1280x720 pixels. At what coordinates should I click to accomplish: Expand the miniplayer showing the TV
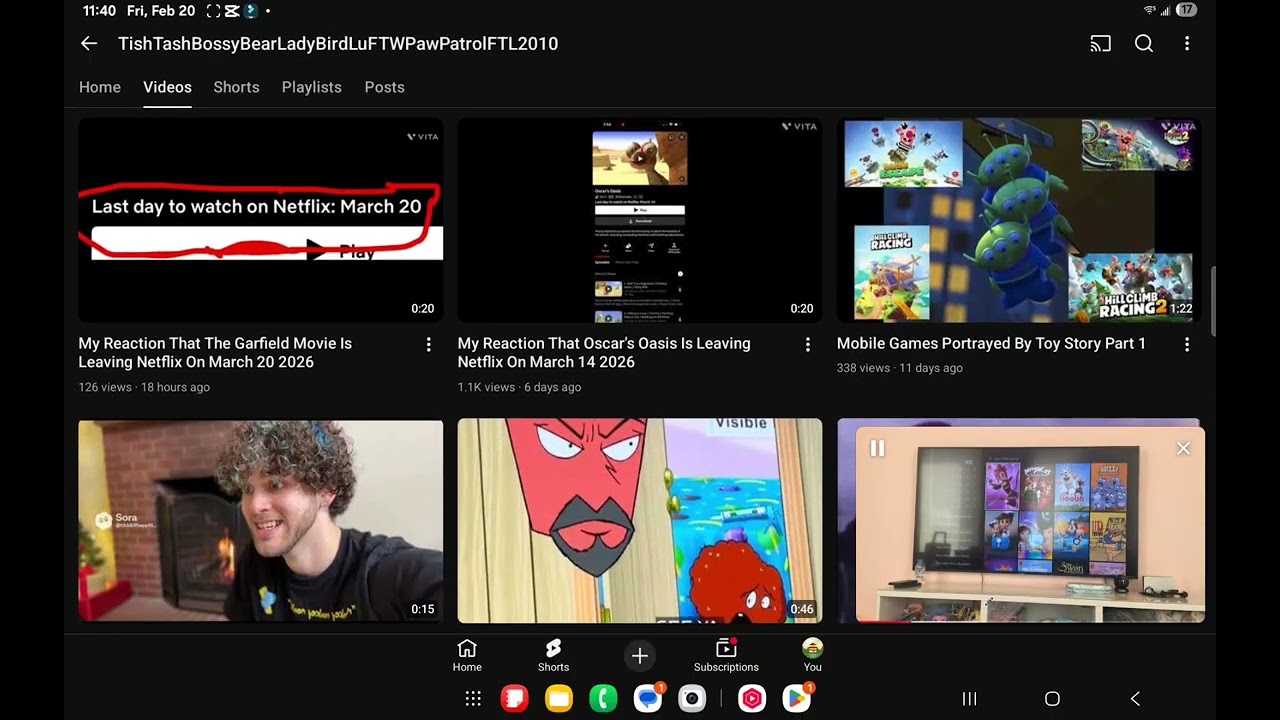pyautogui.click(x=1030, y=525)
